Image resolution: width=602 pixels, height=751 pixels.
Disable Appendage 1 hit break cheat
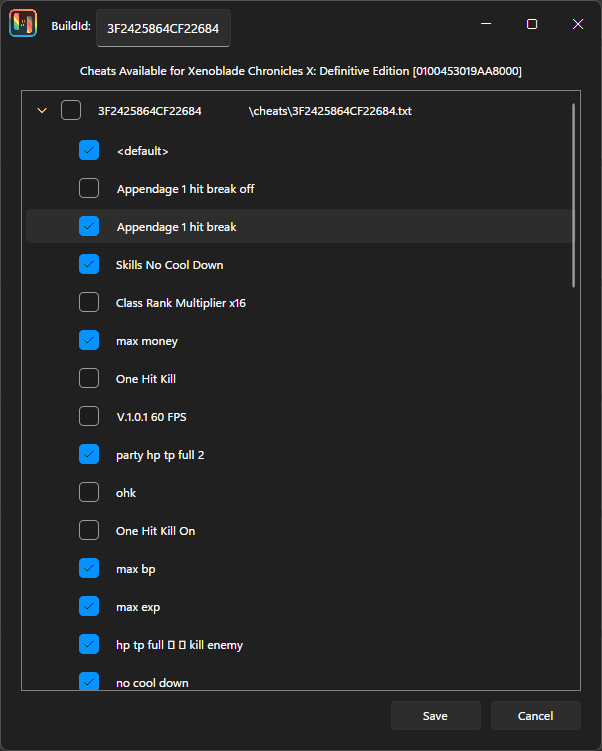89,226
